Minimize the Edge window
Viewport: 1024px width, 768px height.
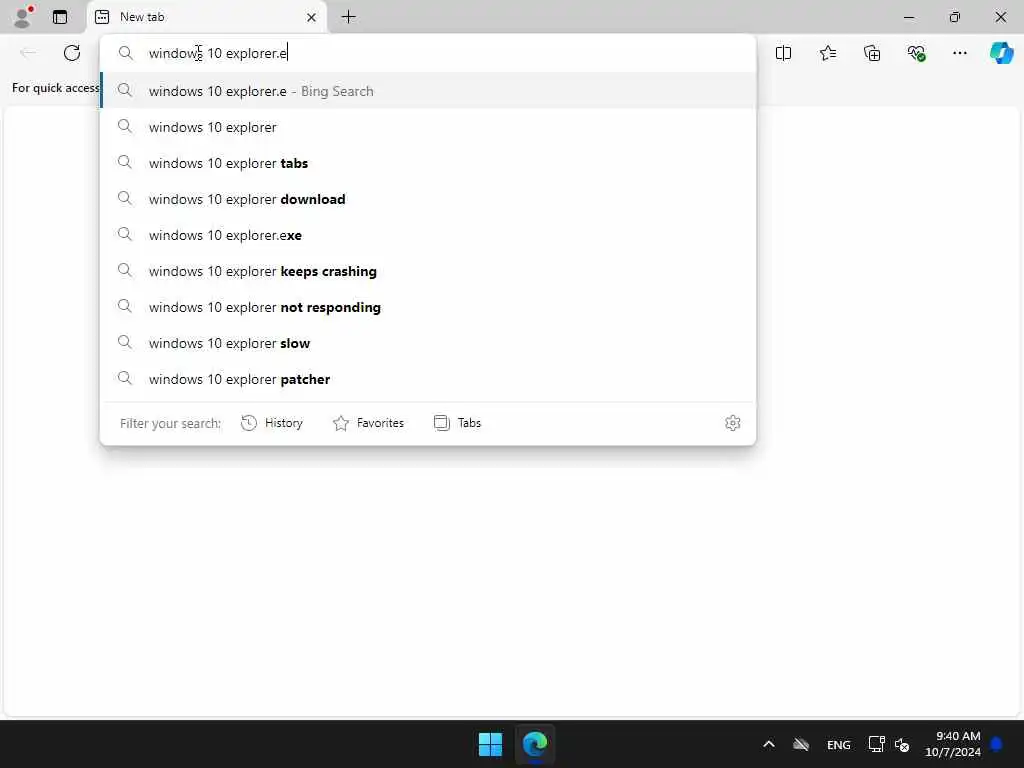908,17
